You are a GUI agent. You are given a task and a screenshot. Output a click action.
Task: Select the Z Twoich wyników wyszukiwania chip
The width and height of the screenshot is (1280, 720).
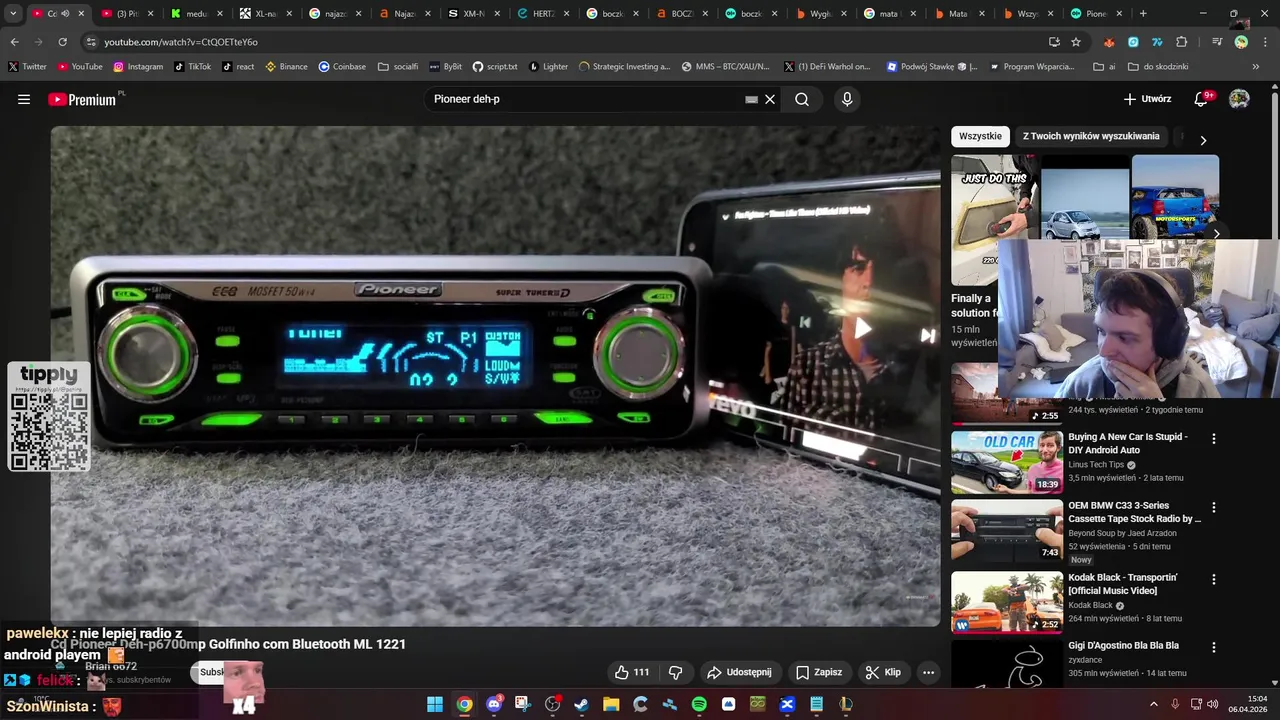click(1091, 136)
